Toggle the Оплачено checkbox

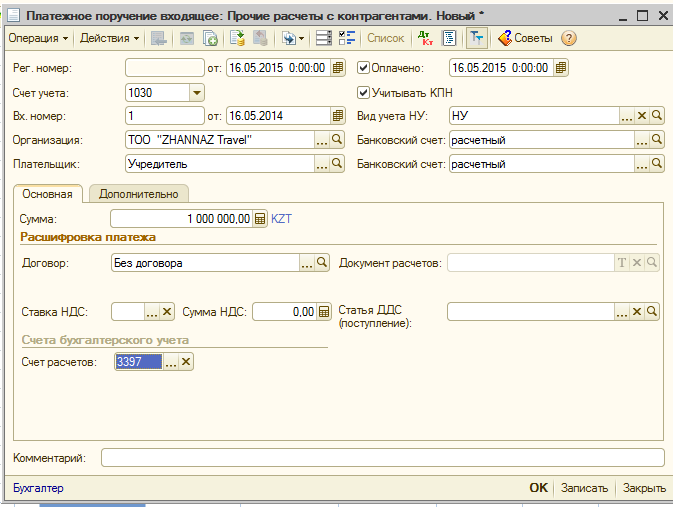click(363, 68)
